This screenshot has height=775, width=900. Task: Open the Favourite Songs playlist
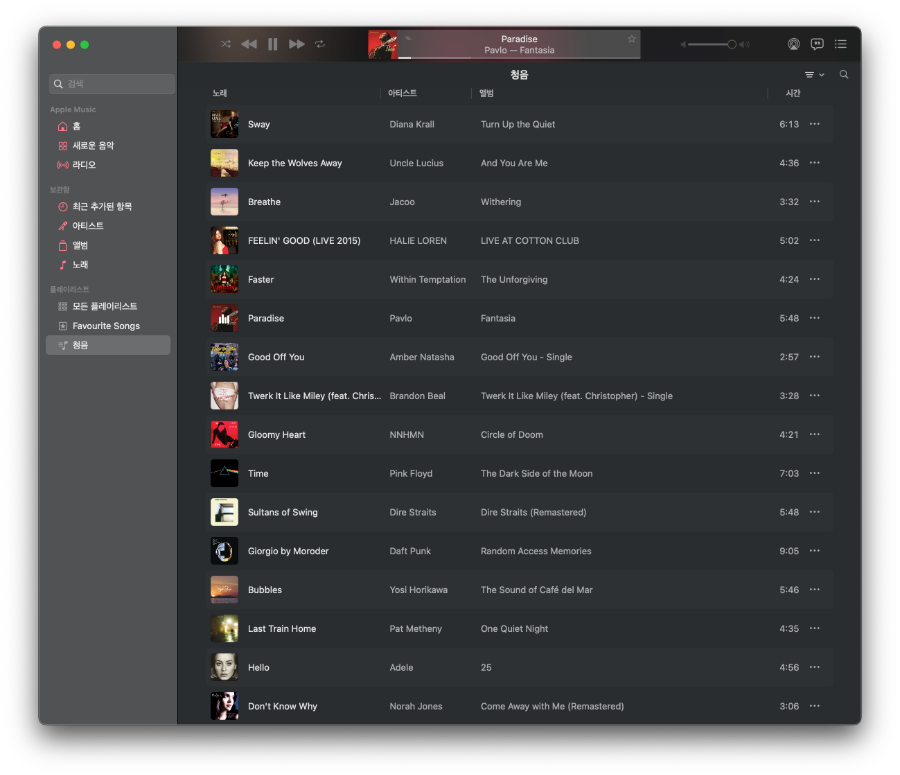coord(108,326)
